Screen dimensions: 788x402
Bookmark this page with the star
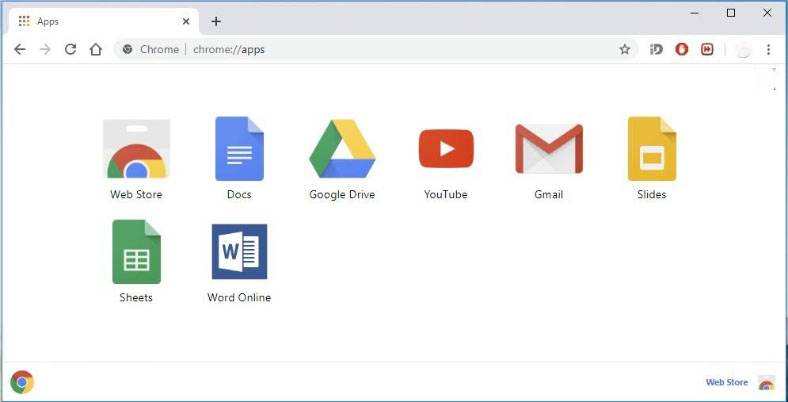[x=625, y=49]
